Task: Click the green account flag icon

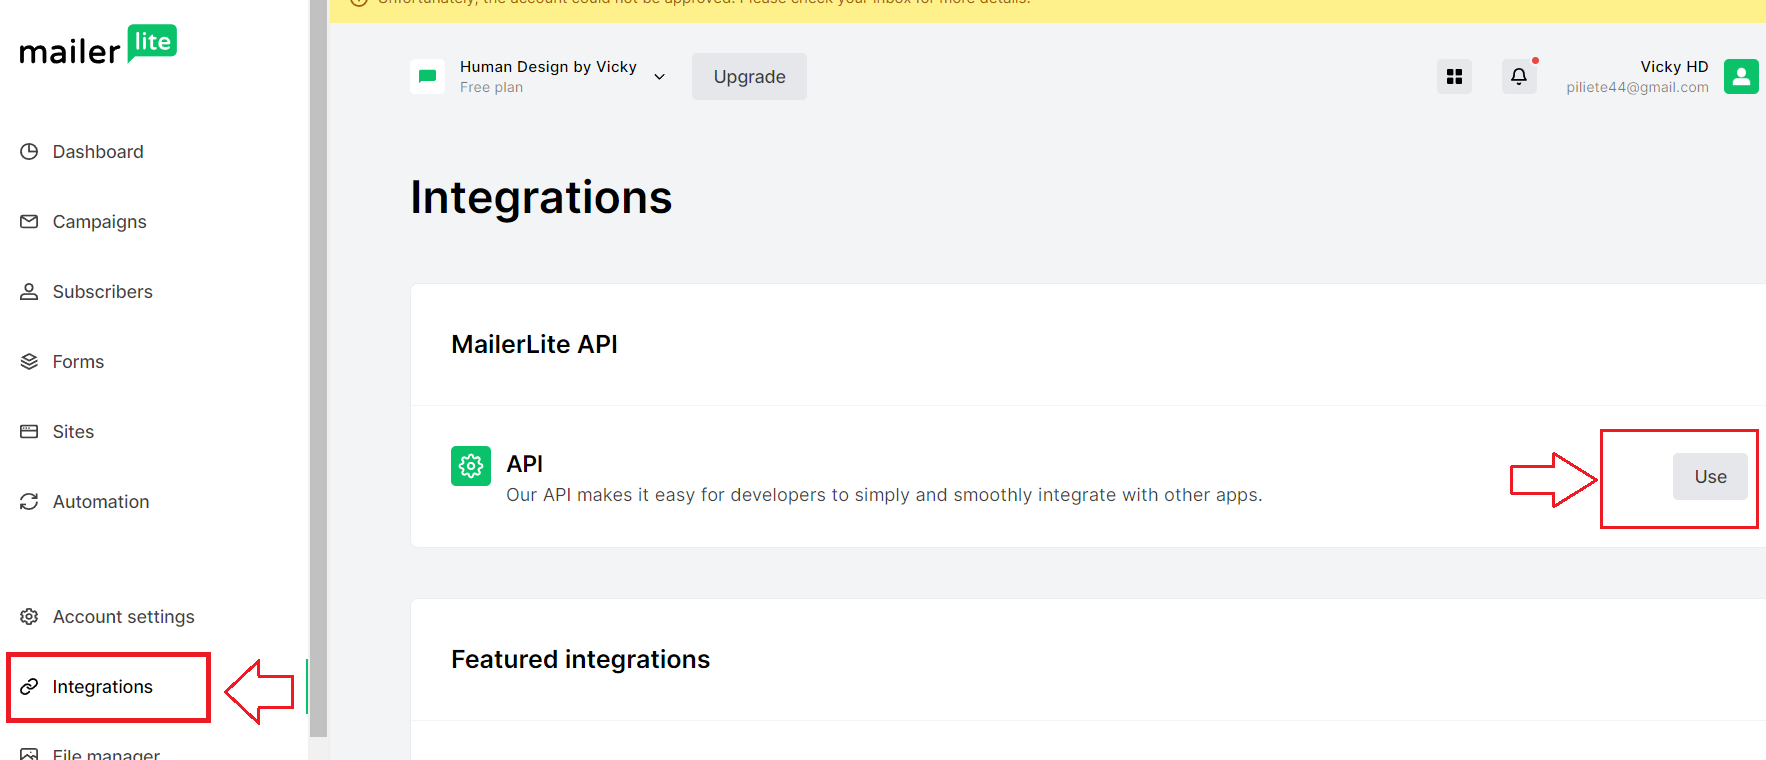Action: (x=427, y=77)
